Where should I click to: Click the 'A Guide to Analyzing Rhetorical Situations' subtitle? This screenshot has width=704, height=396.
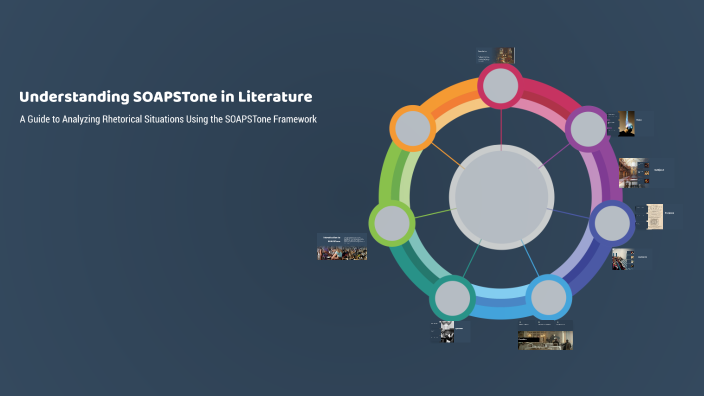click(168, 119)
